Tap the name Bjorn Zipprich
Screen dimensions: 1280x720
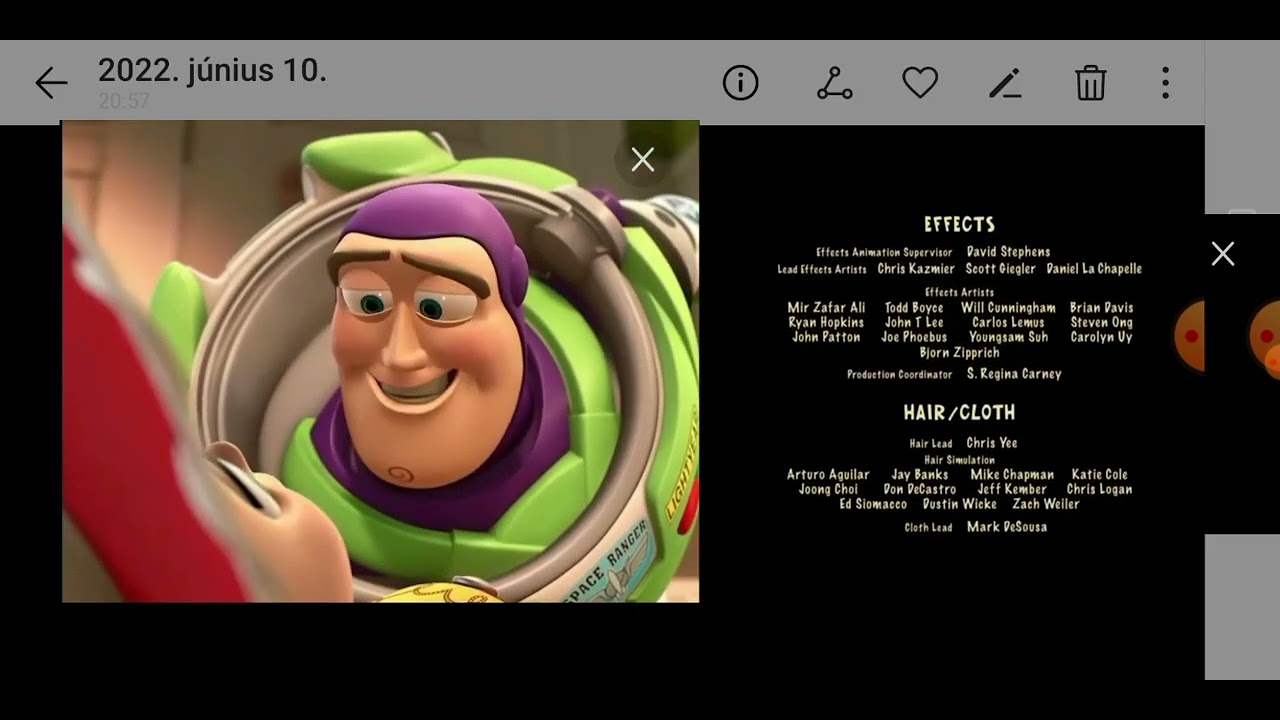[959, 353]
